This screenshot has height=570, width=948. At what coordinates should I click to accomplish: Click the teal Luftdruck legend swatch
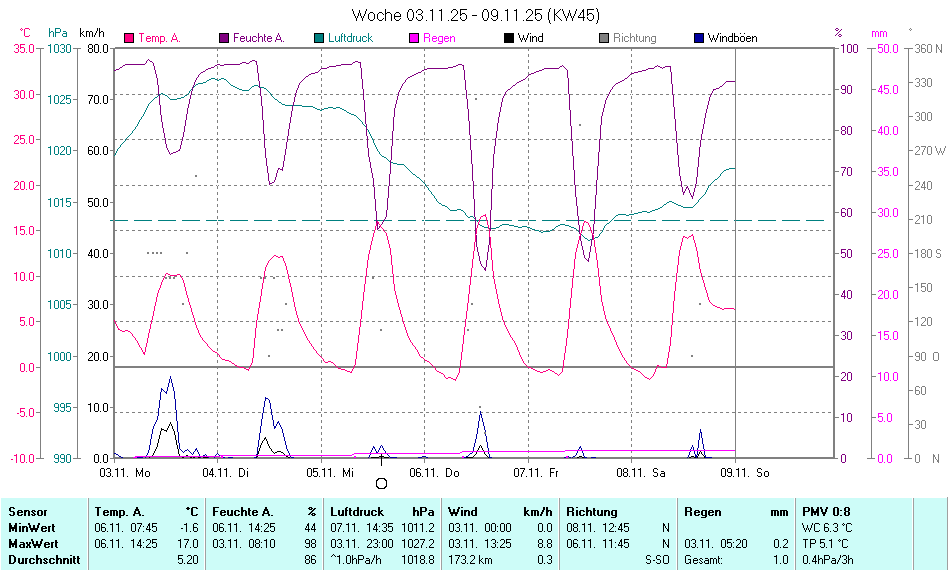(319, 38)
